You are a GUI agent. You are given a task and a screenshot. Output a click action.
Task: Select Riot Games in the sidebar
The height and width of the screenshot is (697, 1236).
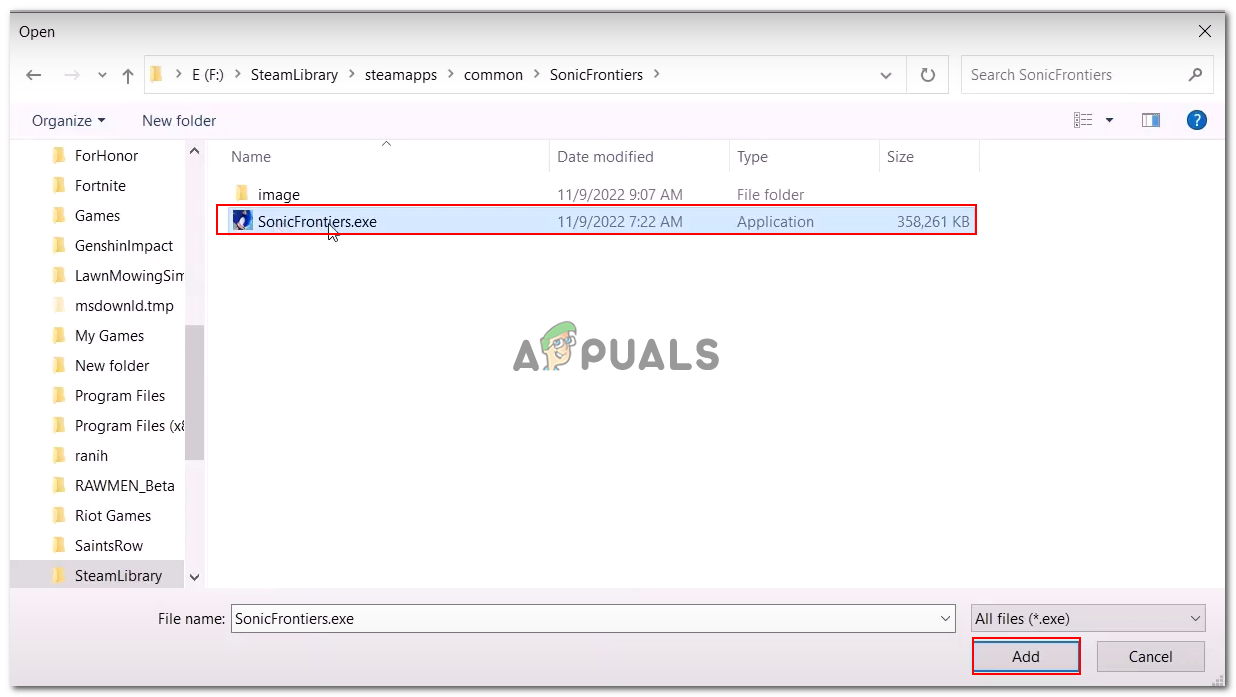[x=114, y=515]
